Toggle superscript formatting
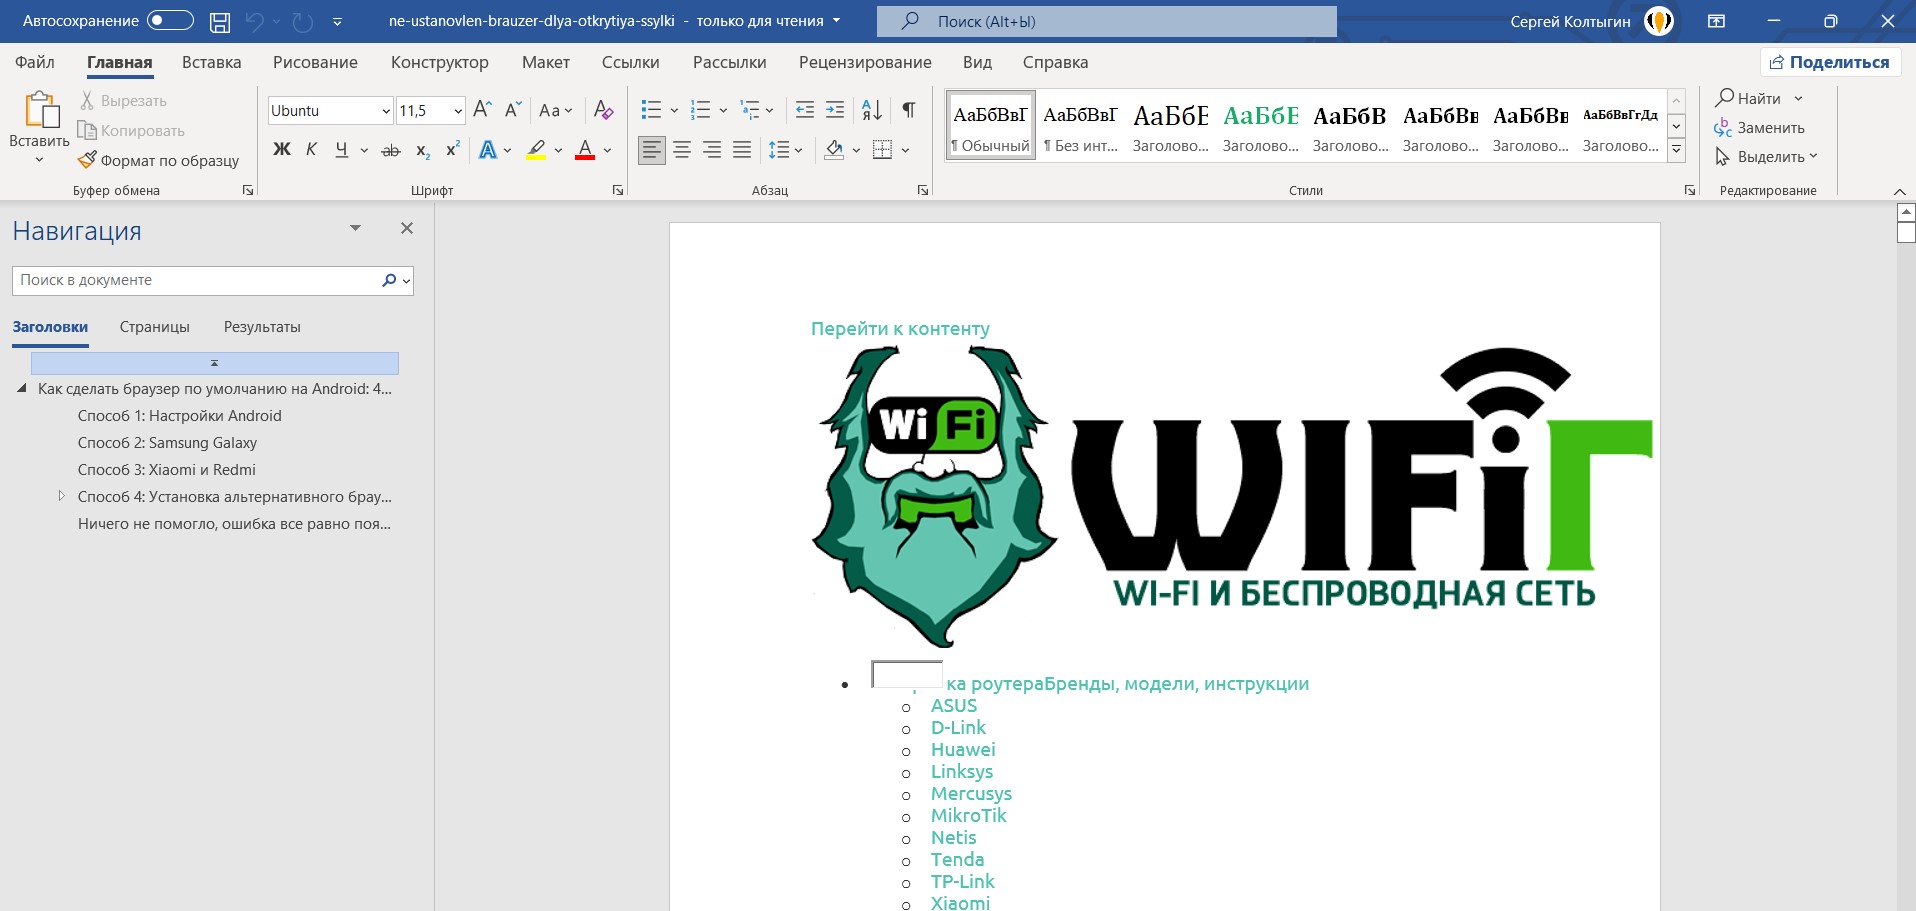 [x=452, y=150]
